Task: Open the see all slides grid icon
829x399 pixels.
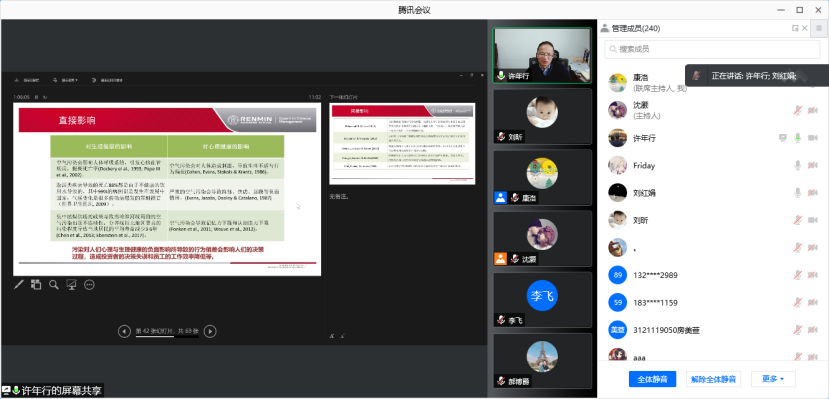Action: [35, 285]
